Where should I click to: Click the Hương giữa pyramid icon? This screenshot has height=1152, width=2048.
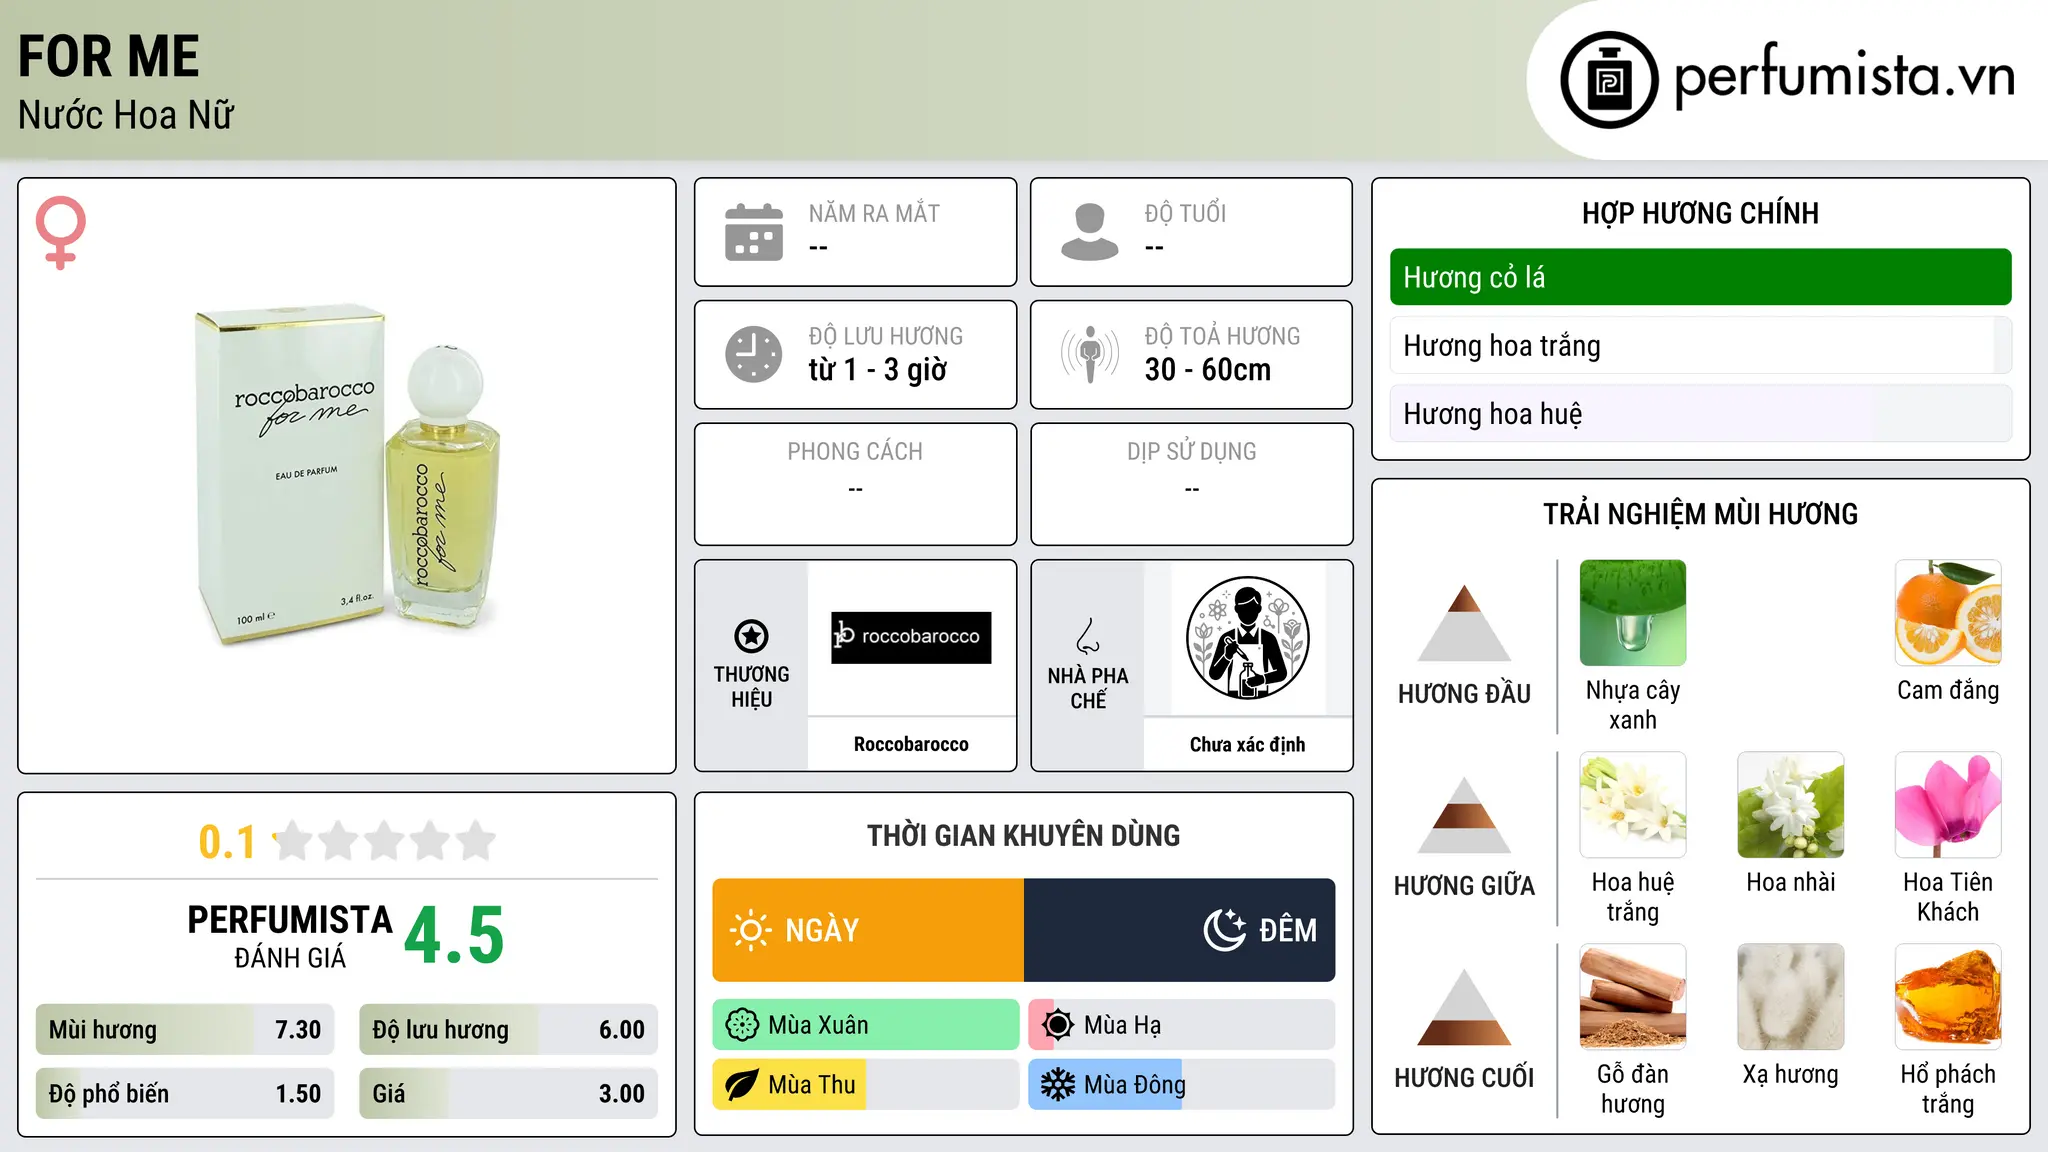coord(1464,815)
